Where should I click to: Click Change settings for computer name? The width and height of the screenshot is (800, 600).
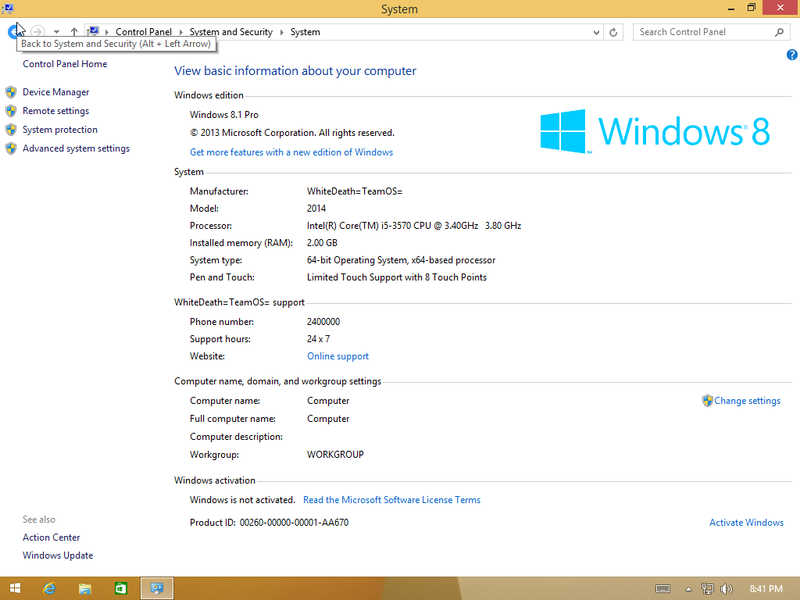click(x=747, y=401)
